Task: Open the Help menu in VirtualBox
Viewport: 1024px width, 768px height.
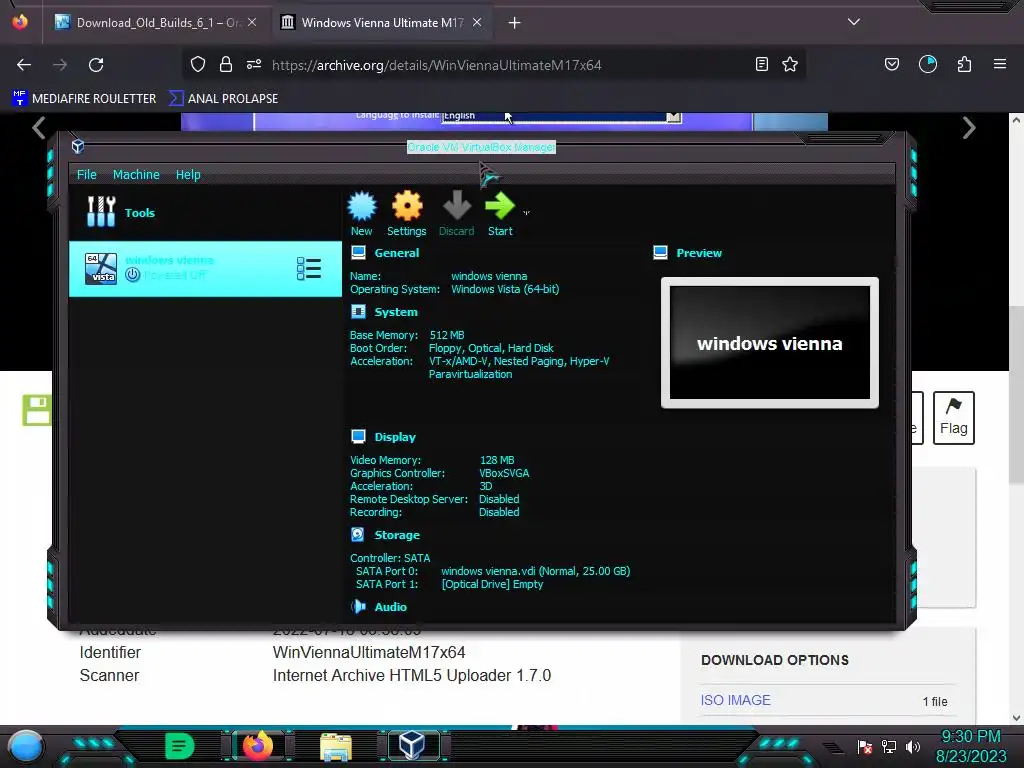Action: tap(188, 174)
